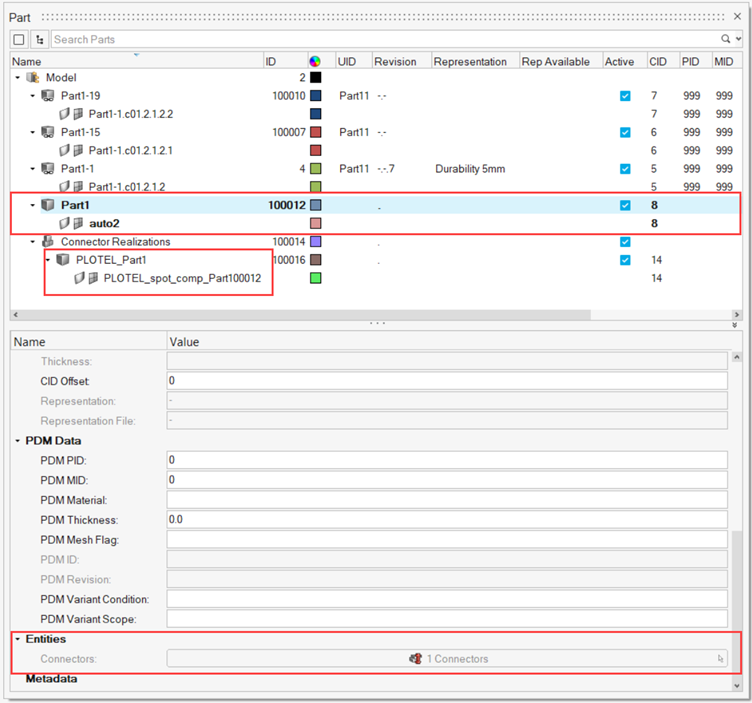
Task: Open the 1 Connectors button
Action: tap(447, 659)
